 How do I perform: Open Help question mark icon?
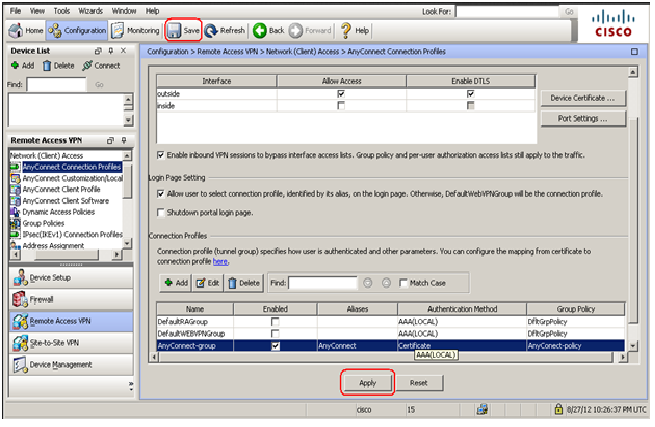click(x=346, y=30)
